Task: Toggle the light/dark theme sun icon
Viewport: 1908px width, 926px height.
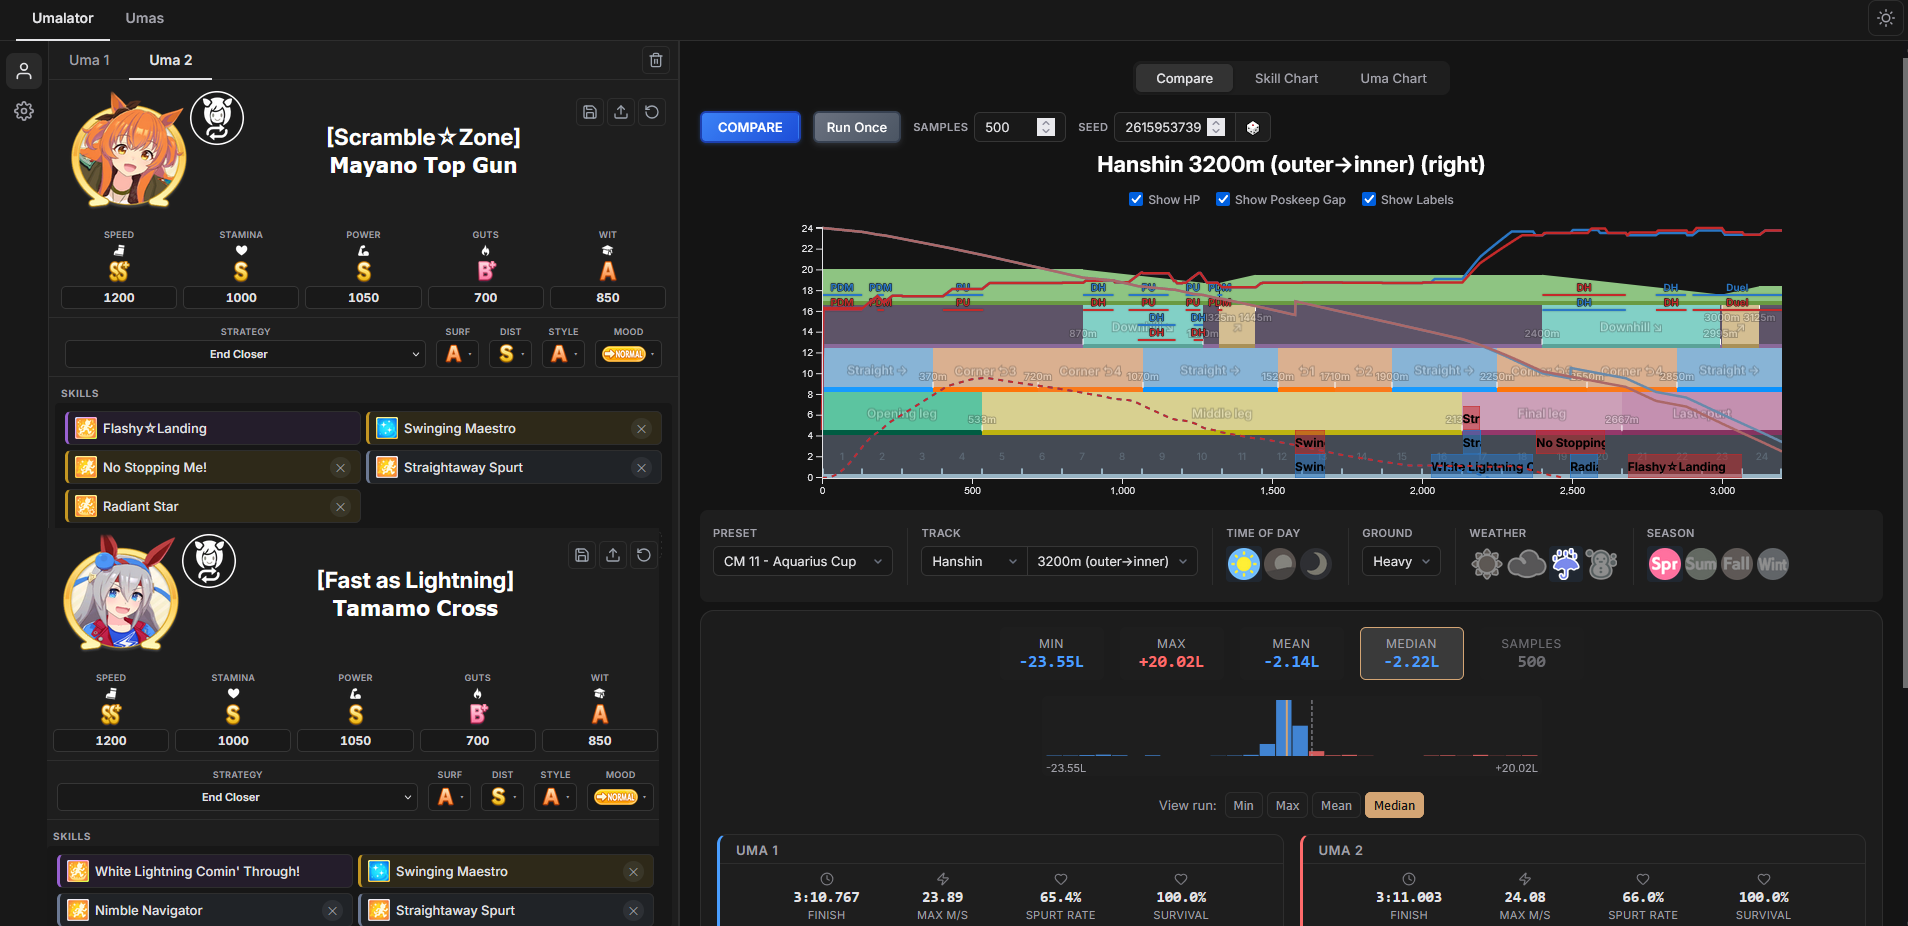Action: click(x=1885, y=18)
